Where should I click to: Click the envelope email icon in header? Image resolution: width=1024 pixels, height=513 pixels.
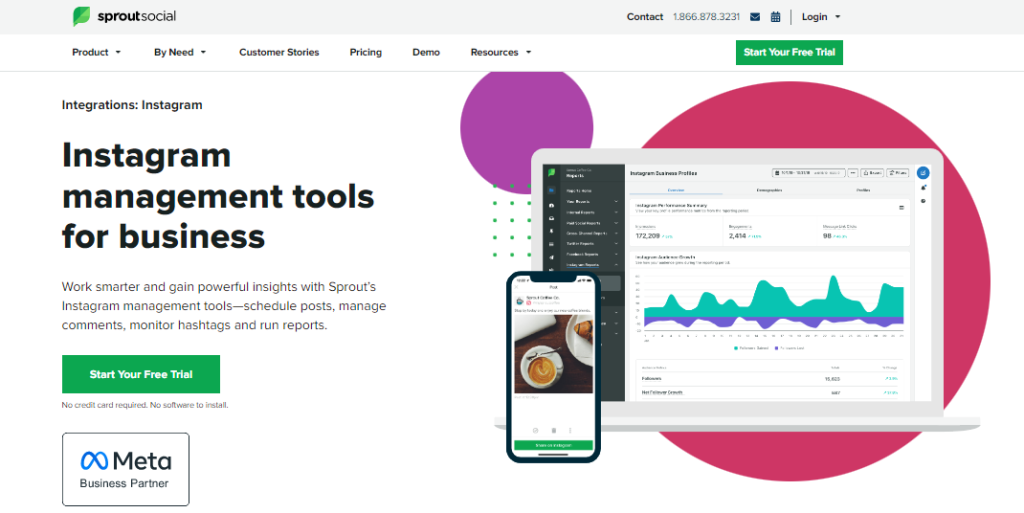click(755, 17)
